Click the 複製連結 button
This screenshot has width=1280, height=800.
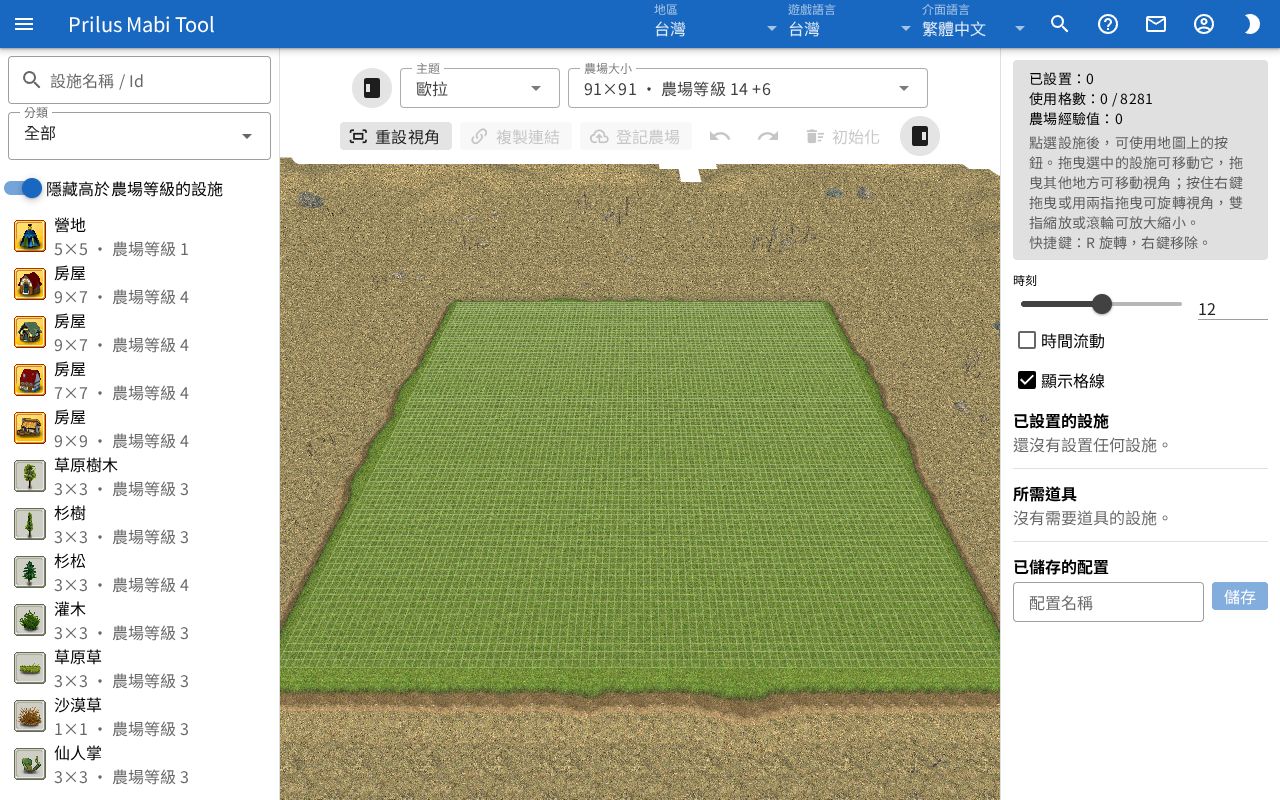coord(516,136)
